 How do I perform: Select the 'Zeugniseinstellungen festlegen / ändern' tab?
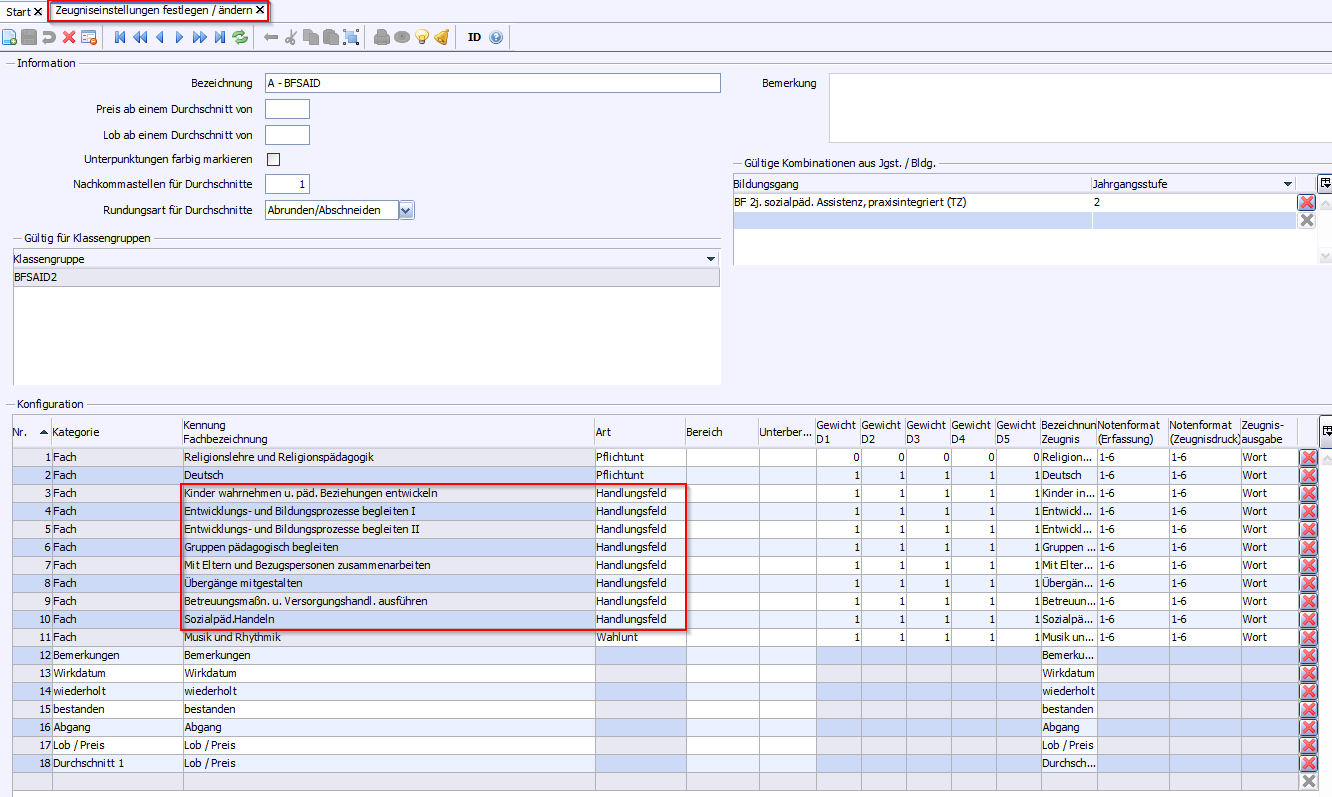coord(153,10)
